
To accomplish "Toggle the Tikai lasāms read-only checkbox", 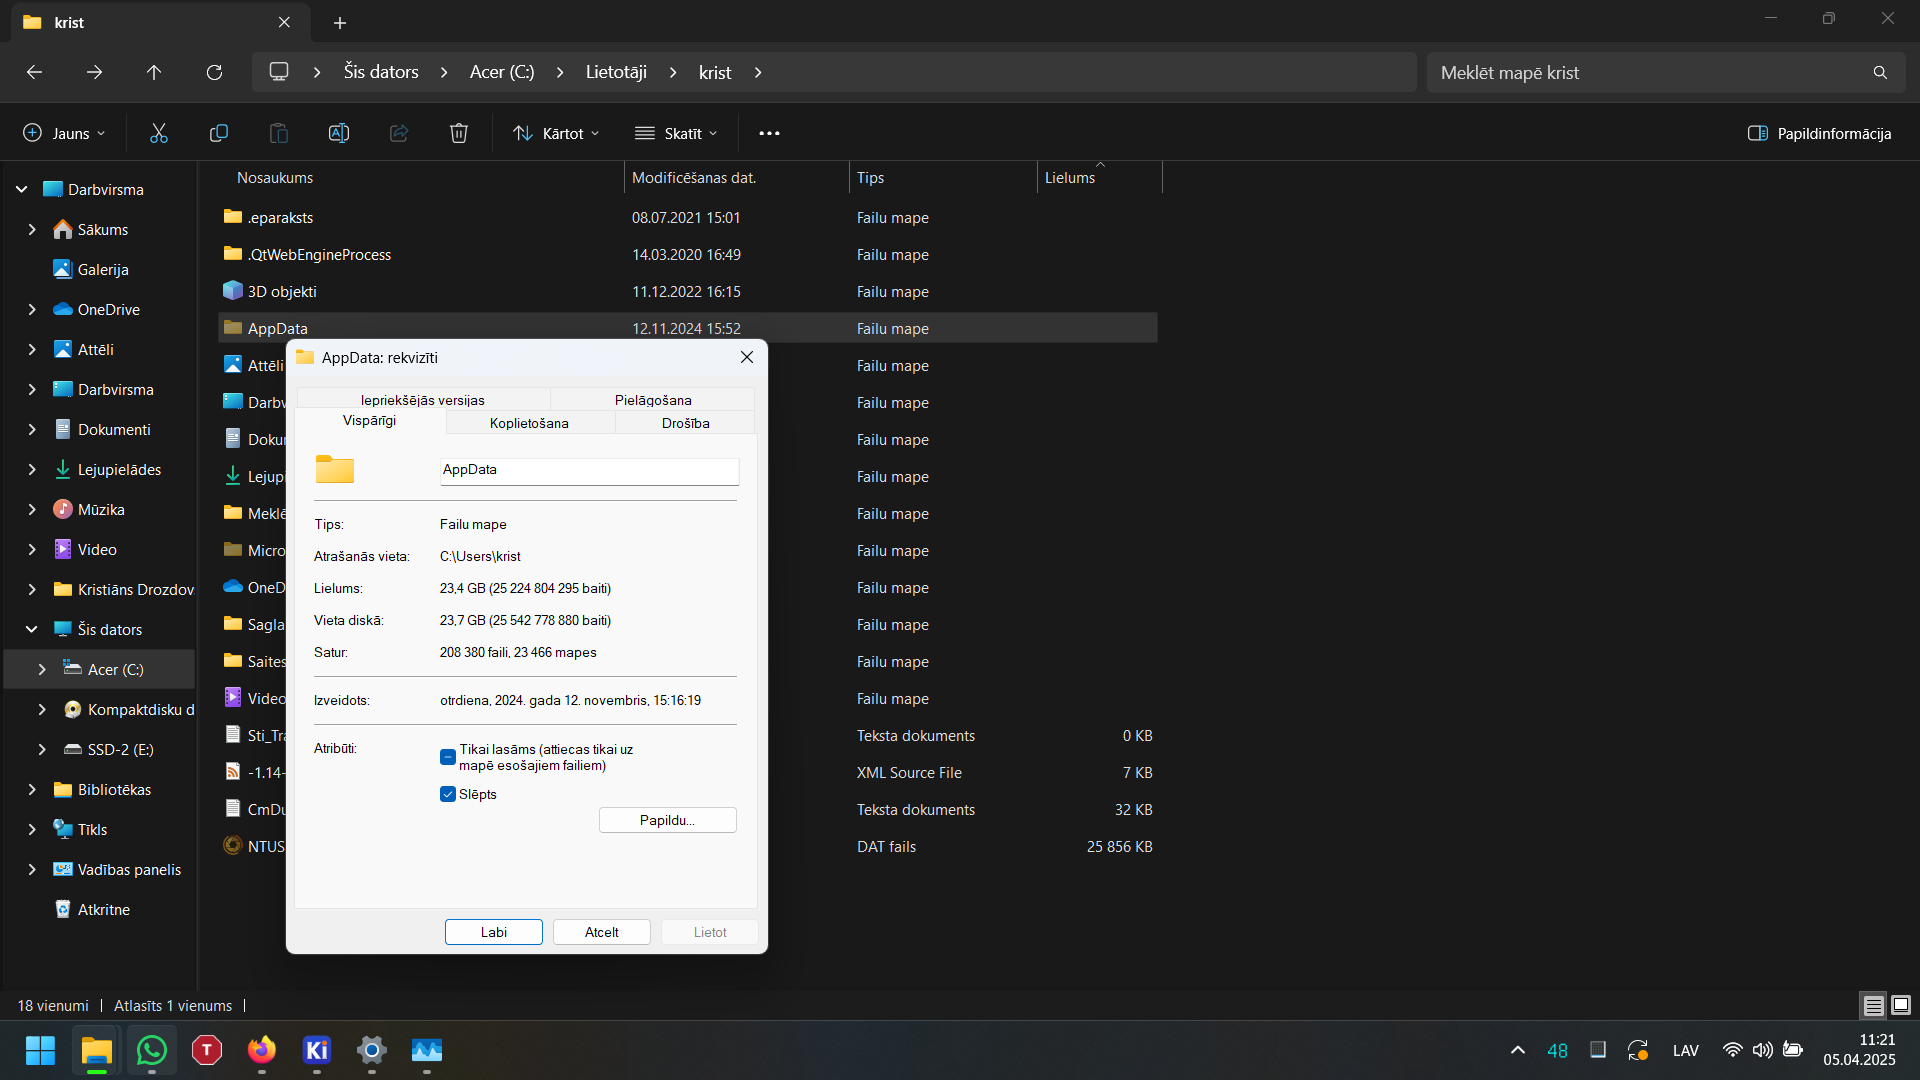I will click(448, 757).
